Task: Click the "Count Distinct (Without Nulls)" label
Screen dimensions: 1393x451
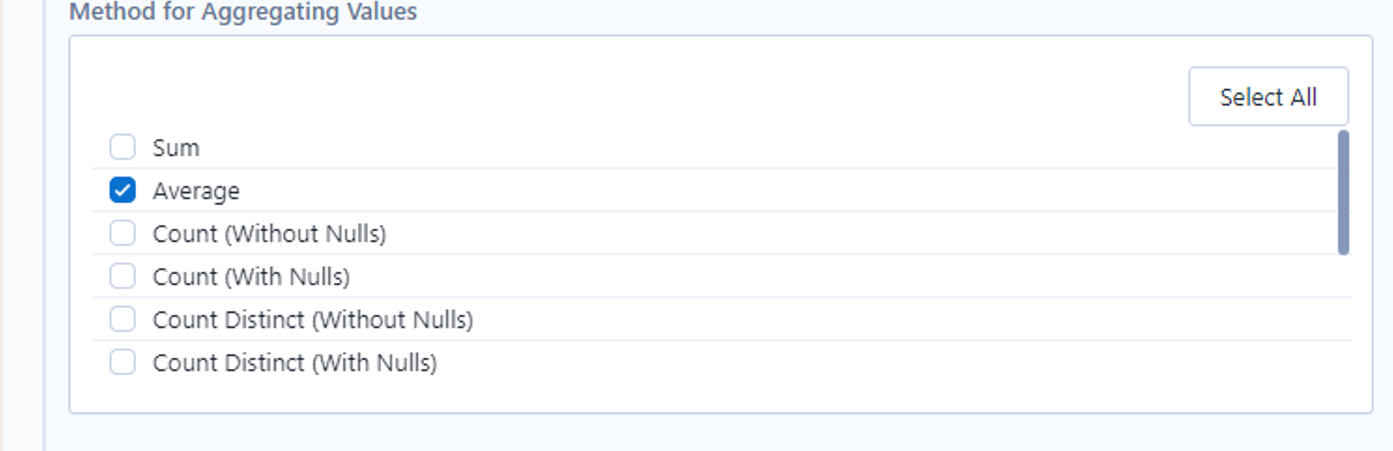Action: (312, 319)
